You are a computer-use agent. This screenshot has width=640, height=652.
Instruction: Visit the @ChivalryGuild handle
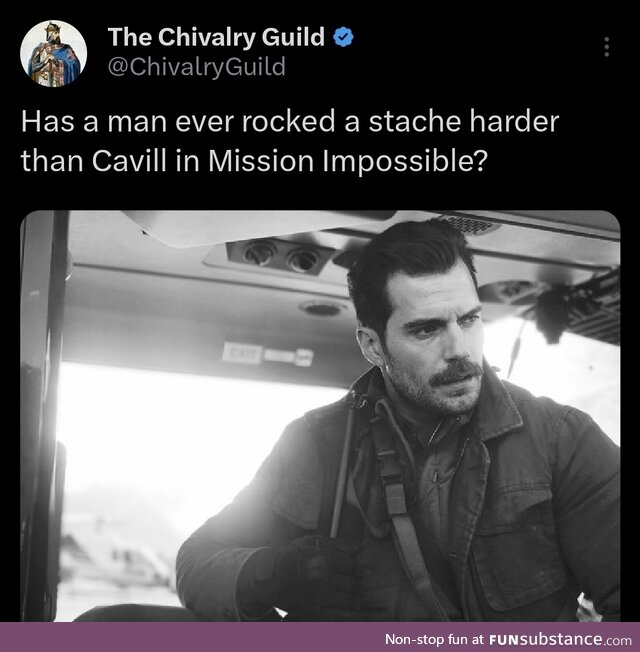click(x=197, y=67)
